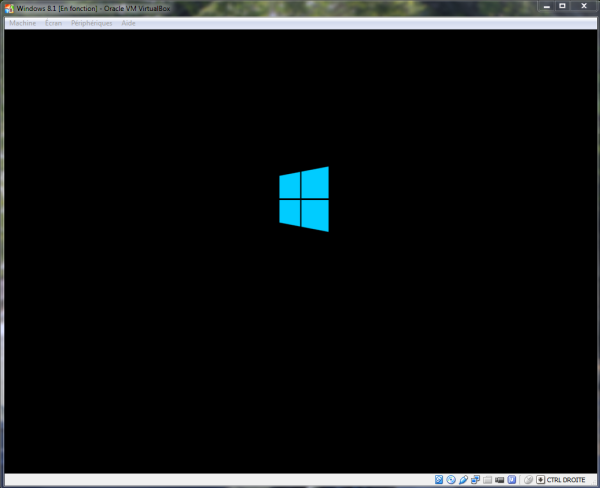Maximize the VirtualBox window
This screenshot has width=600, height=488.
(562, 6)
